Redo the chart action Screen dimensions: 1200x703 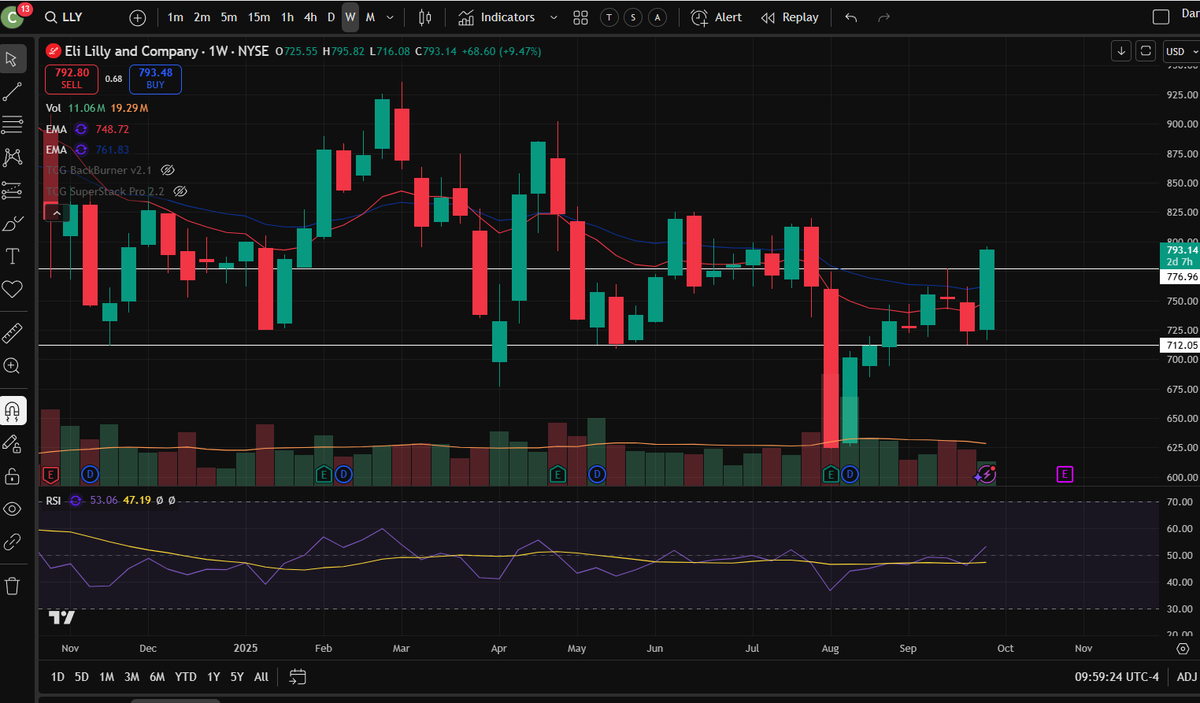pos(883,17)
